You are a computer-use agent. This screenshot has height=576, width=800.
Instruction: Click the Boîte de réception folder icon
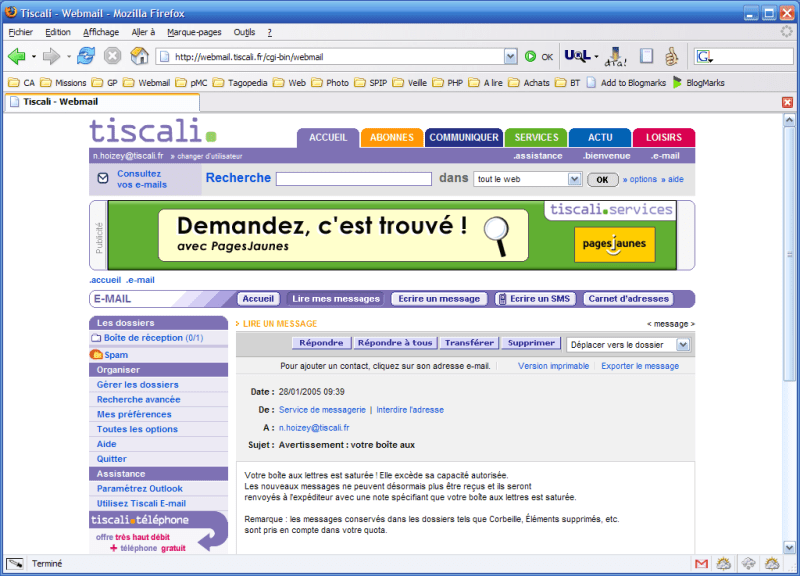point(96,338)
